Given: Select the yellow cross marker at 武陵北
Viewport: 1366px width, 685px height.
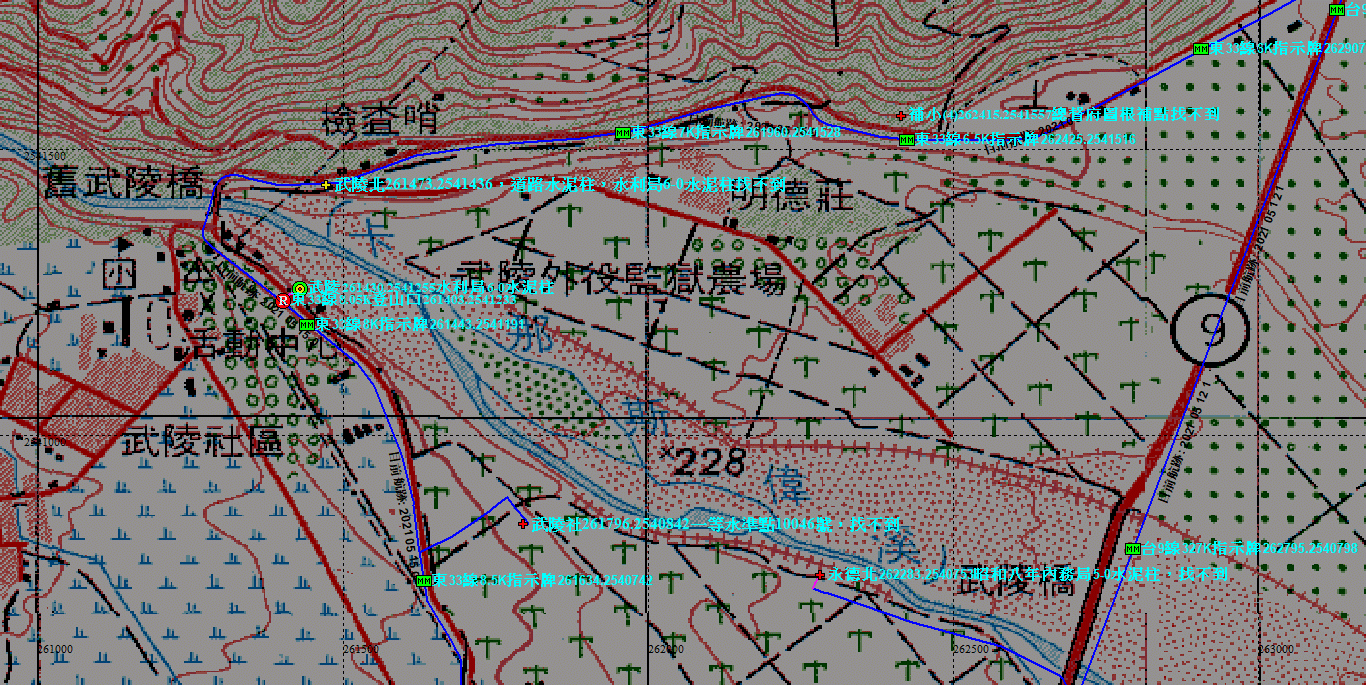Looking at the screenshot, I should (x=325, y=185).
